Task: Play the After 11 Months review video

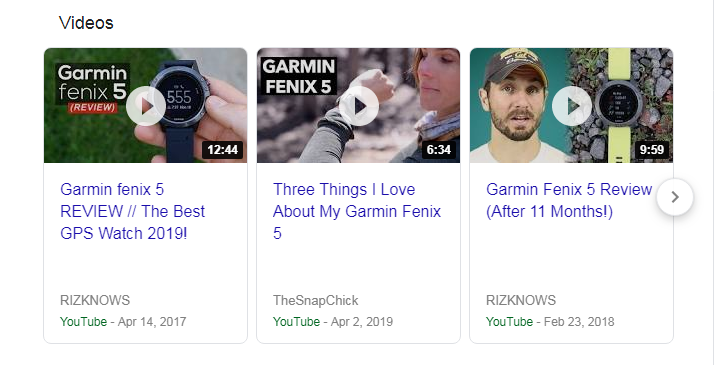Action: pyautogui.click(x=572, y=106)
